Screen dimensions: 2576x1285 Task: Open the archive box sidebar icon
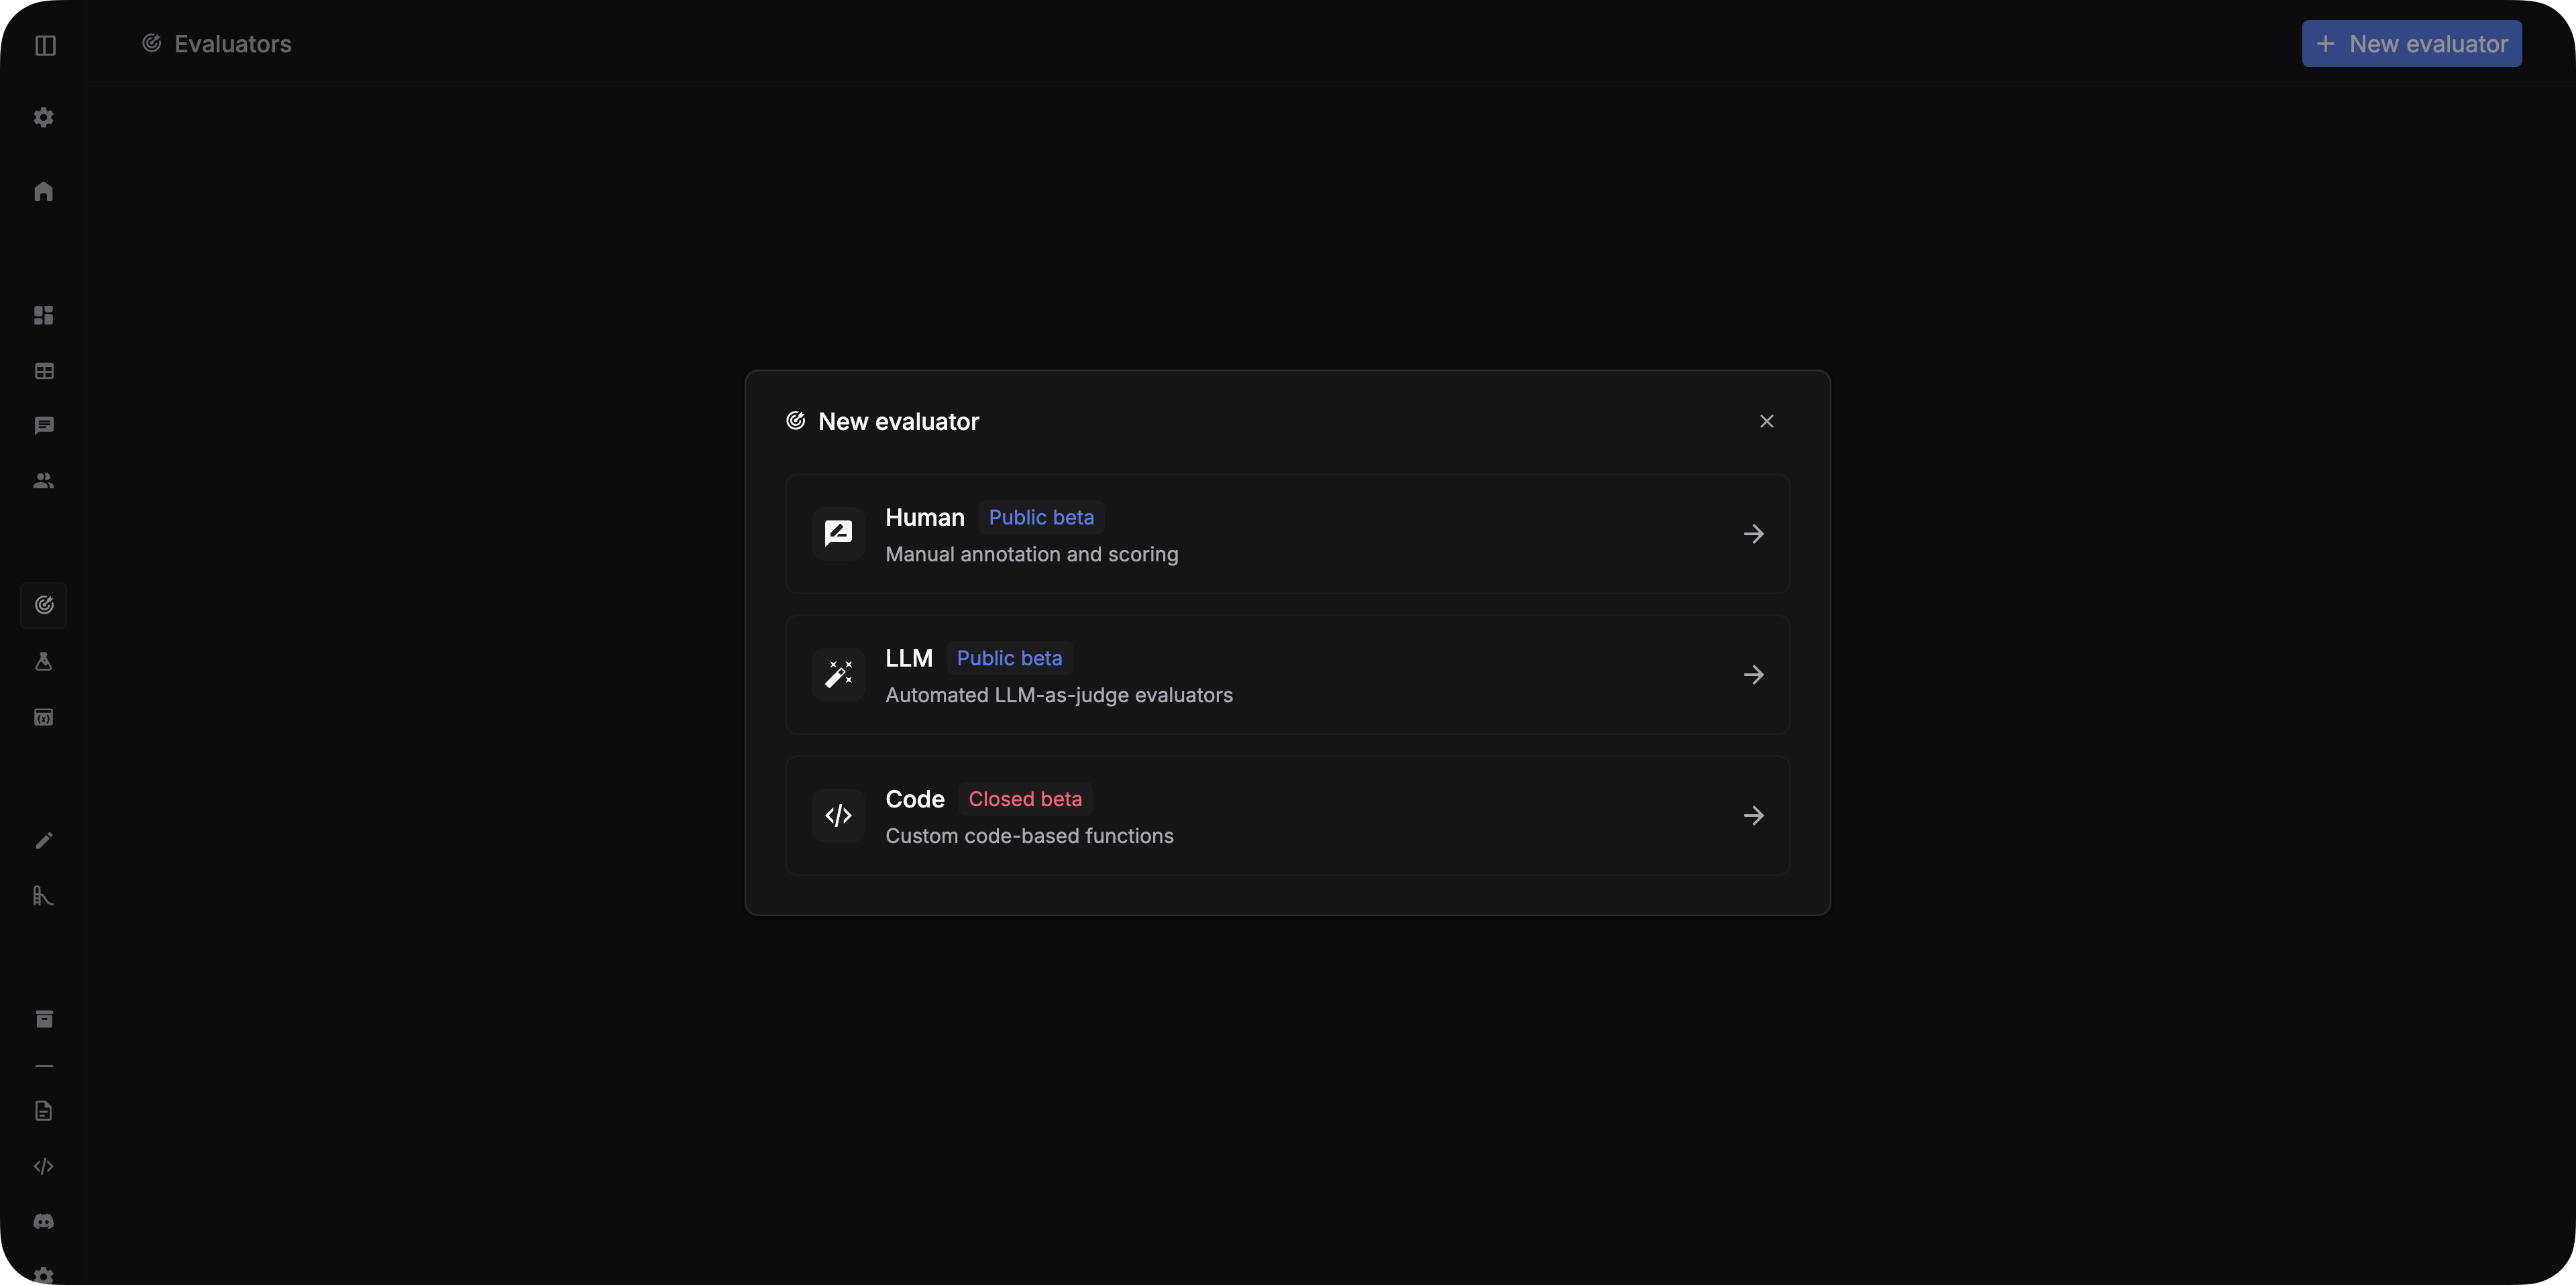coord(44,1019)
